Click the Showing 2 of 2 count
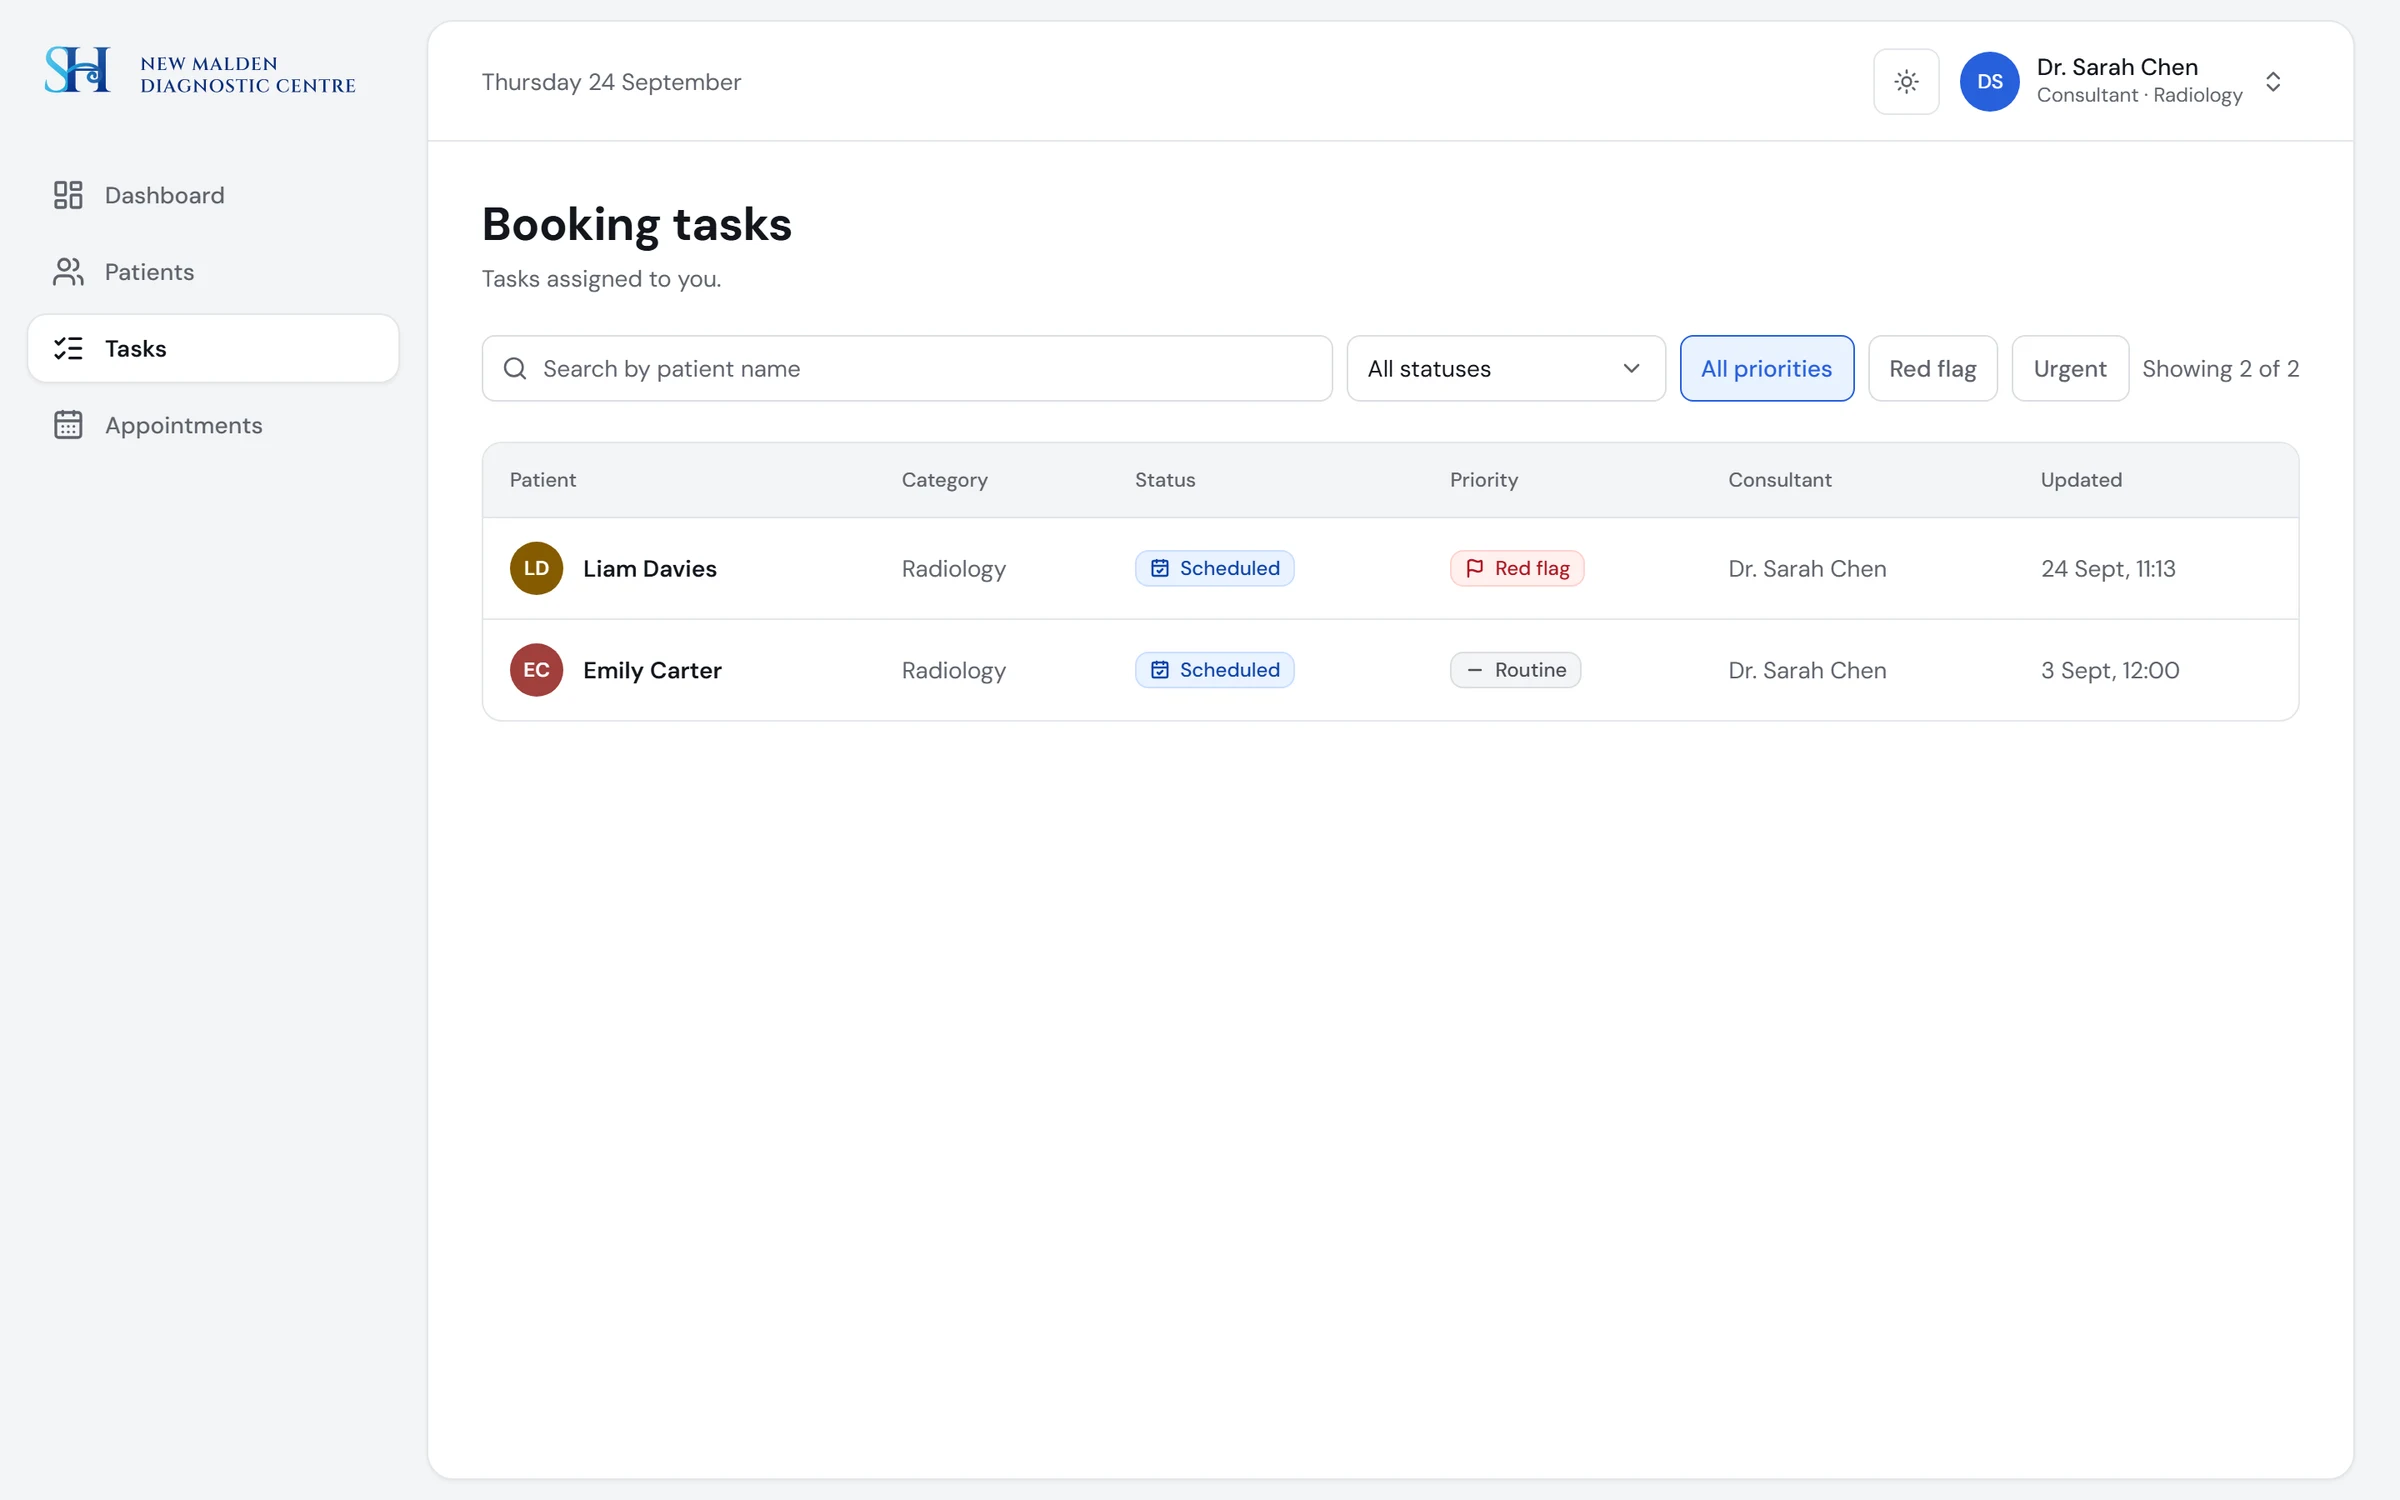Viewport: 2400px width, 1500px height. pyautogui.click(x=2220, y=369)
